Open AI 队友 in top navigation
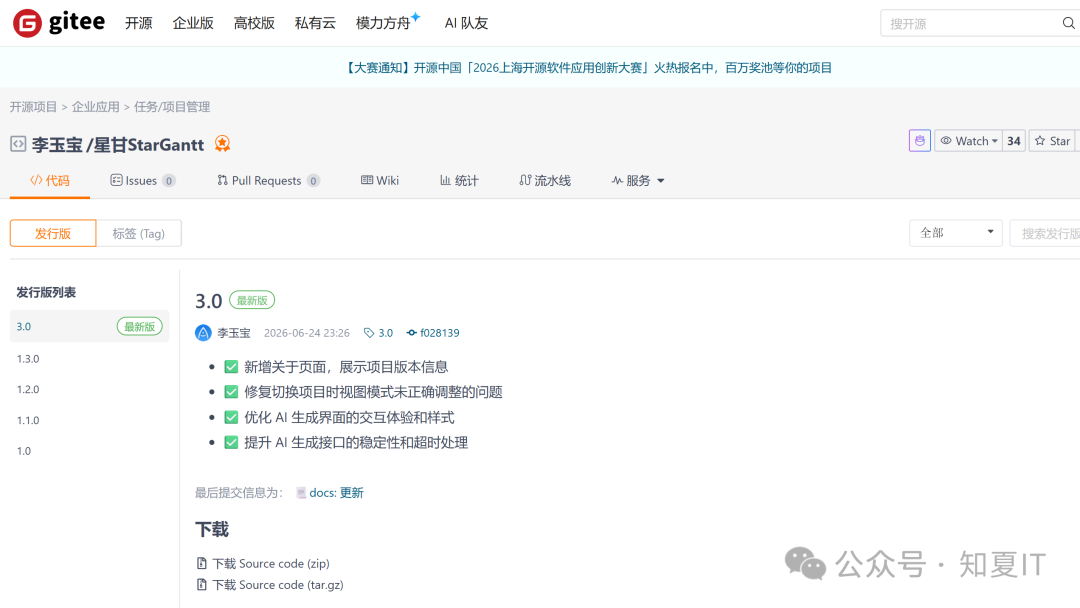Image resolution: width=1080 pixels, height=608 pixels. 466,23
